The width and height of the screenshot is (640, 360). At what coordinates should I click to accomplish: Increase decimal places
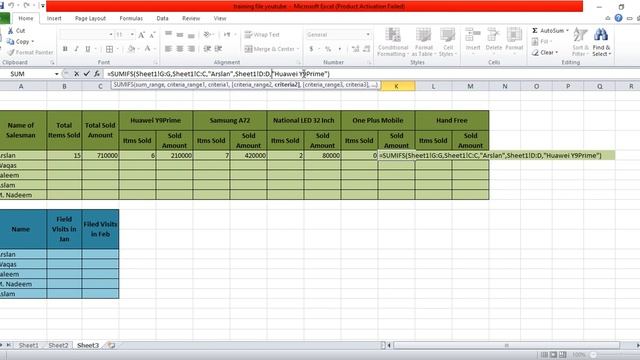[355, 49]
